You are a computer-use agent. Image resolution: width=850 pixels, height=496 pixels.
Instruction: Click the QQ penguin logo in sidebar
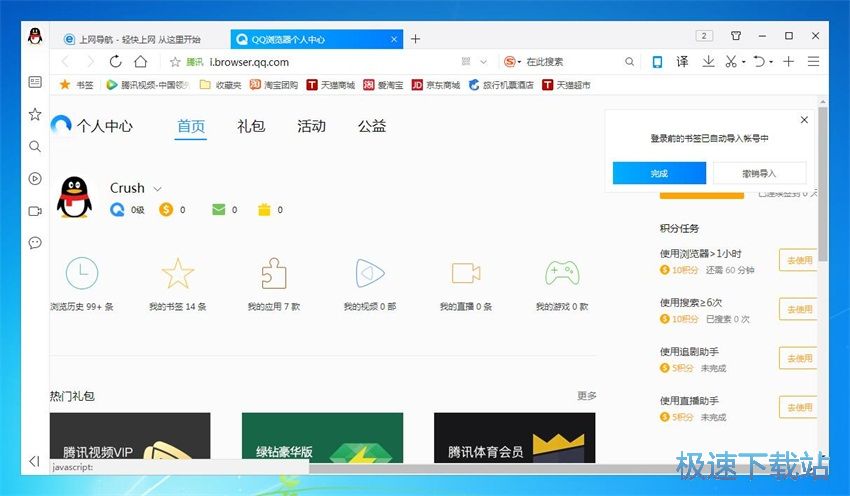point(35,37)
